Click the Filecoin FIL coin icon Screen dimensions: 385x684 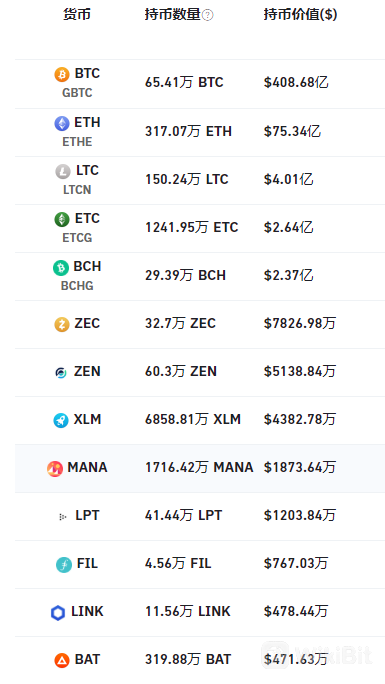point(64,565)
